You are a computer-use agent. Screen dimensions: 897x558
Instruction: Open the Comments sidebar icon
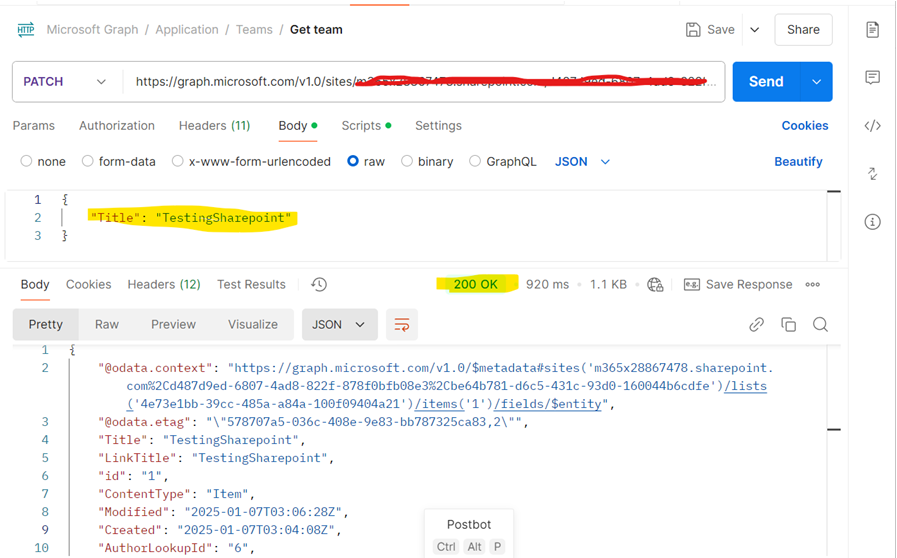tap(872, 77)
